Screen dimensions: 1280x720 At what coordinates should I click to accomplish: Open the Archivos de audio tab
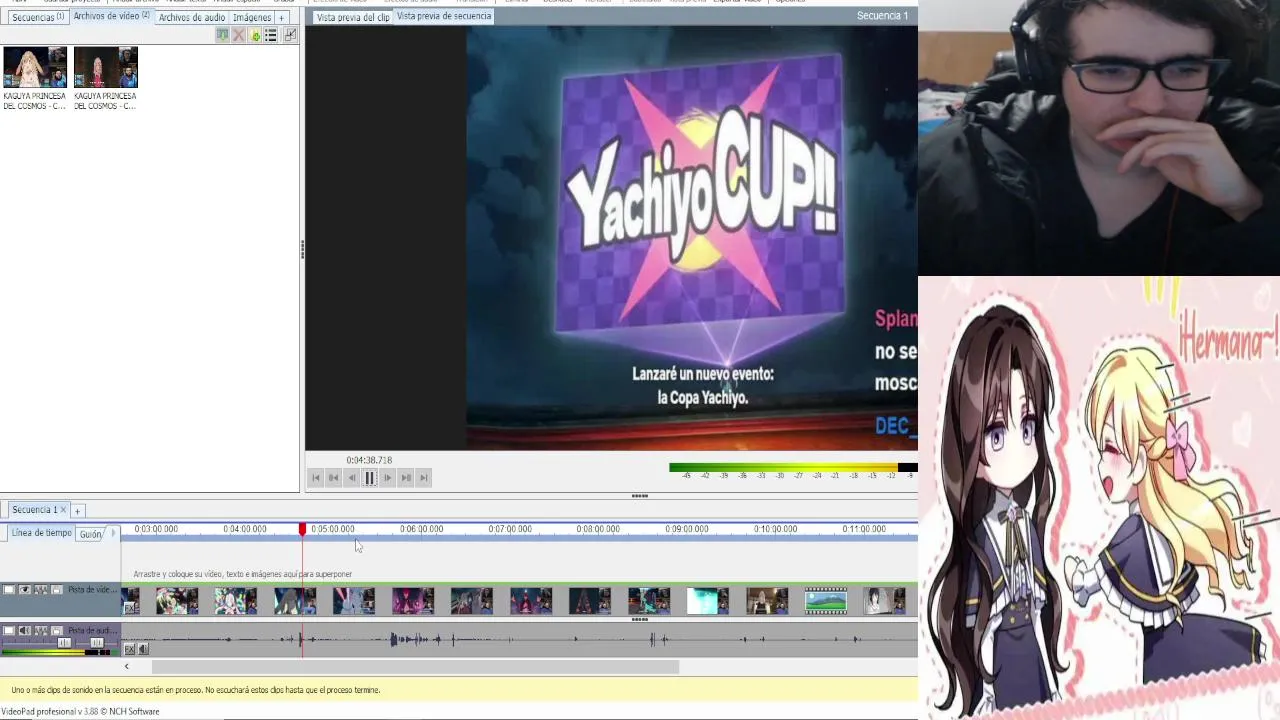point(192,17)
